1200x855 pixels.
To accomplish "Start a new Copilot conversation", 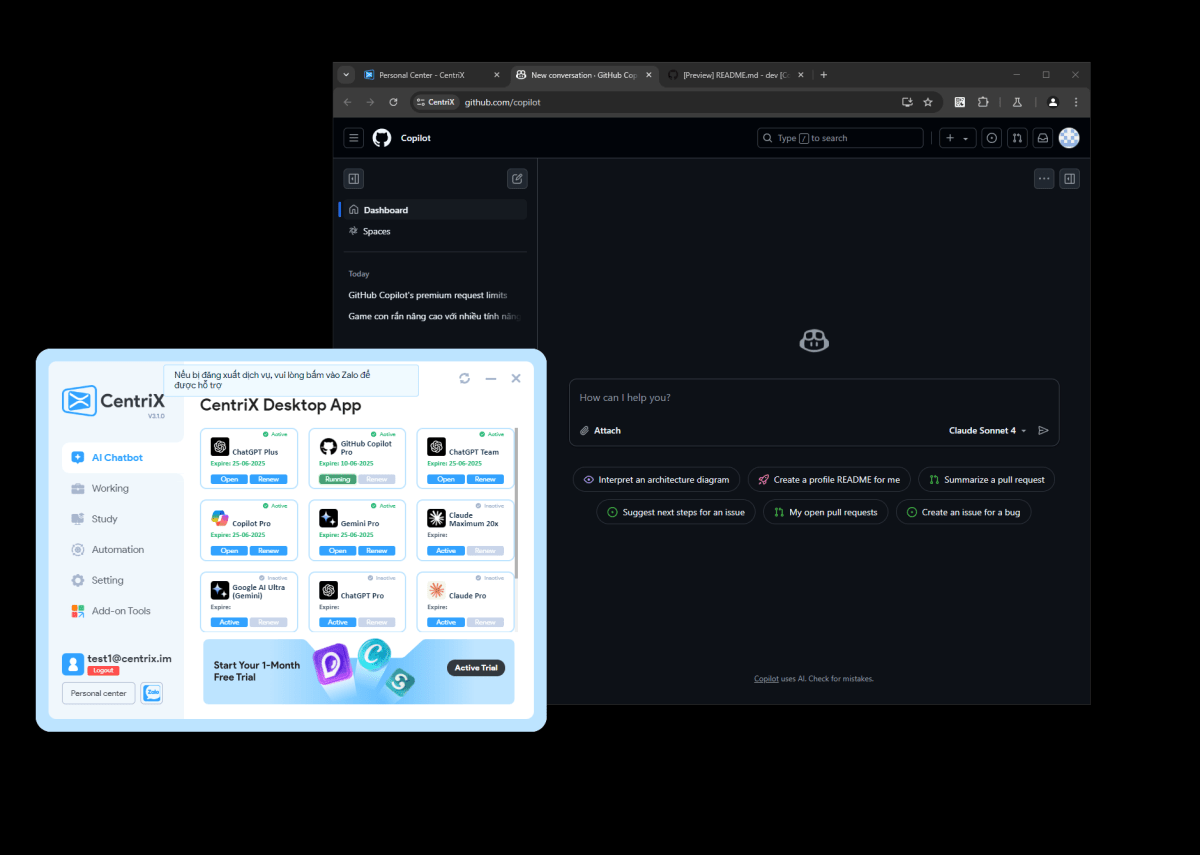I will click(517, 178).
